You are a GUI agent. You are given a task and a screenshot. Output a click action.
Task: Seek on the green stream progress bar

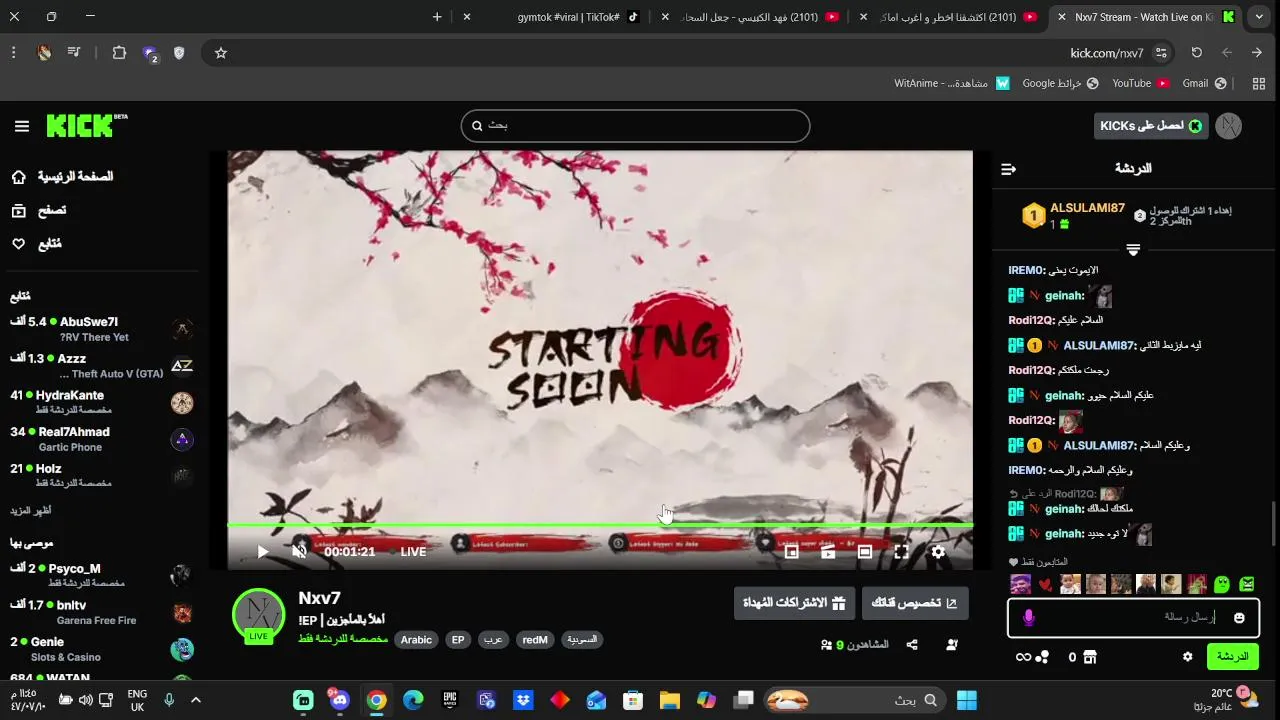[x=600, y=525]
